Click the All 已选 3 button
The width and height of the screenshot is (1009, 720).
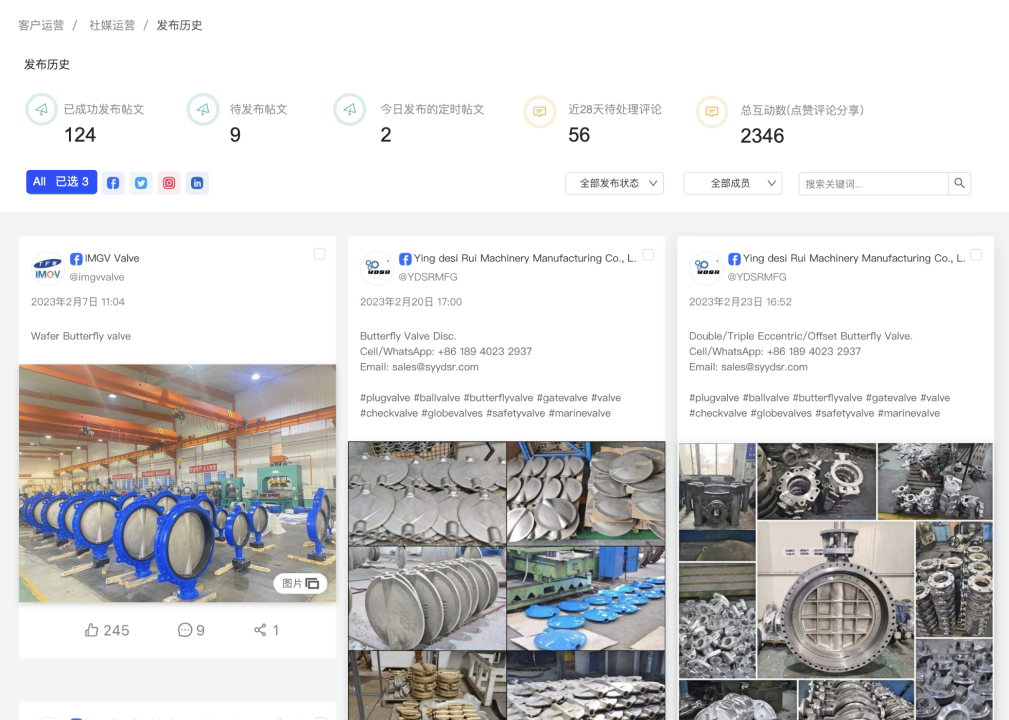[x=61, y=182]
